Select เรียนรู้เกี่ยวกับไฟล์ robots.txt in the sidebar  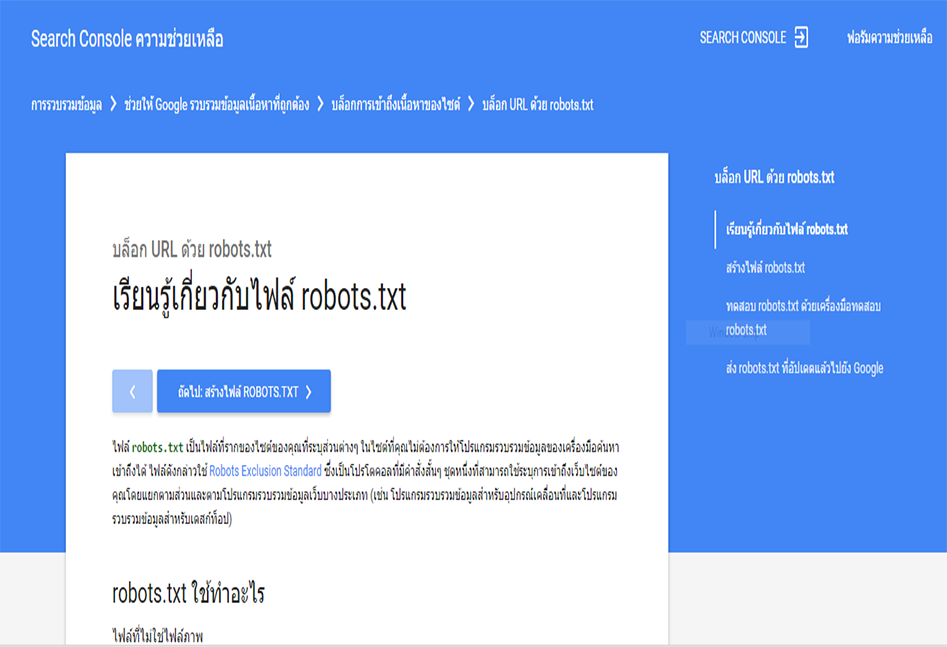click(x=787, y=230)
